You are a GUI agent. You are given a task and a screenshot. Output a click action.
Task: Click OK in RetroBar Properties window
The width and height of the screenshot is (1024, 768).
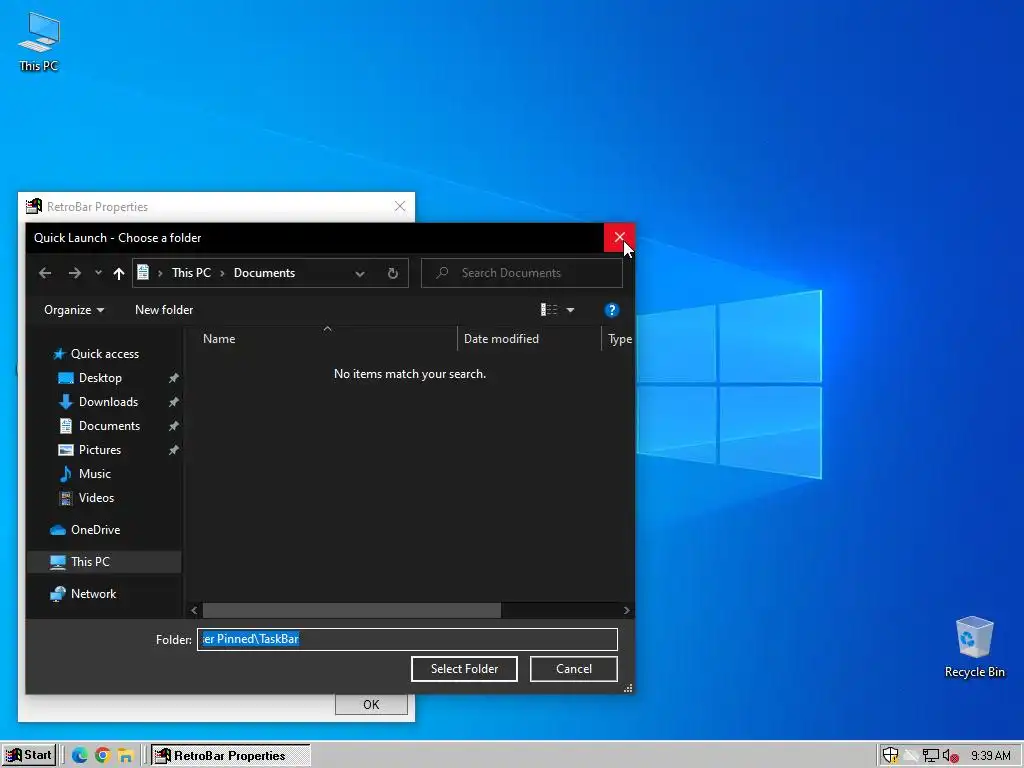pos(371,705)
